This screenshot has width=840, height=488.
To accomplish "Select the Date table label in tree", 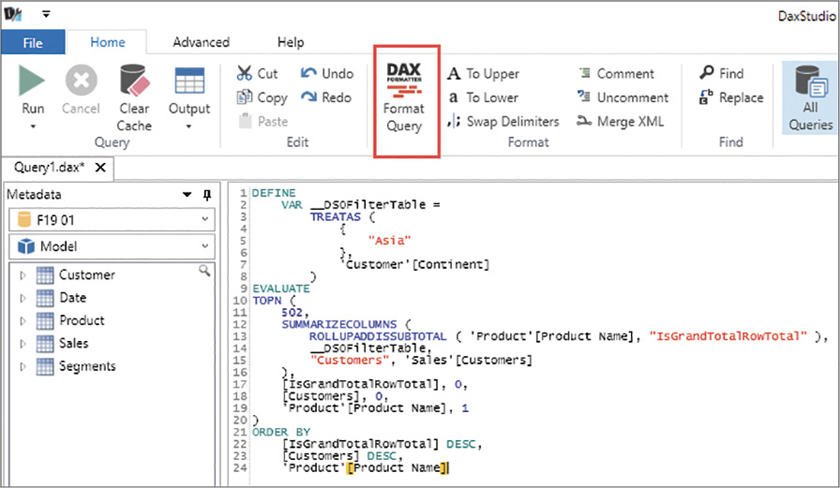I will (x=73, y=298).
